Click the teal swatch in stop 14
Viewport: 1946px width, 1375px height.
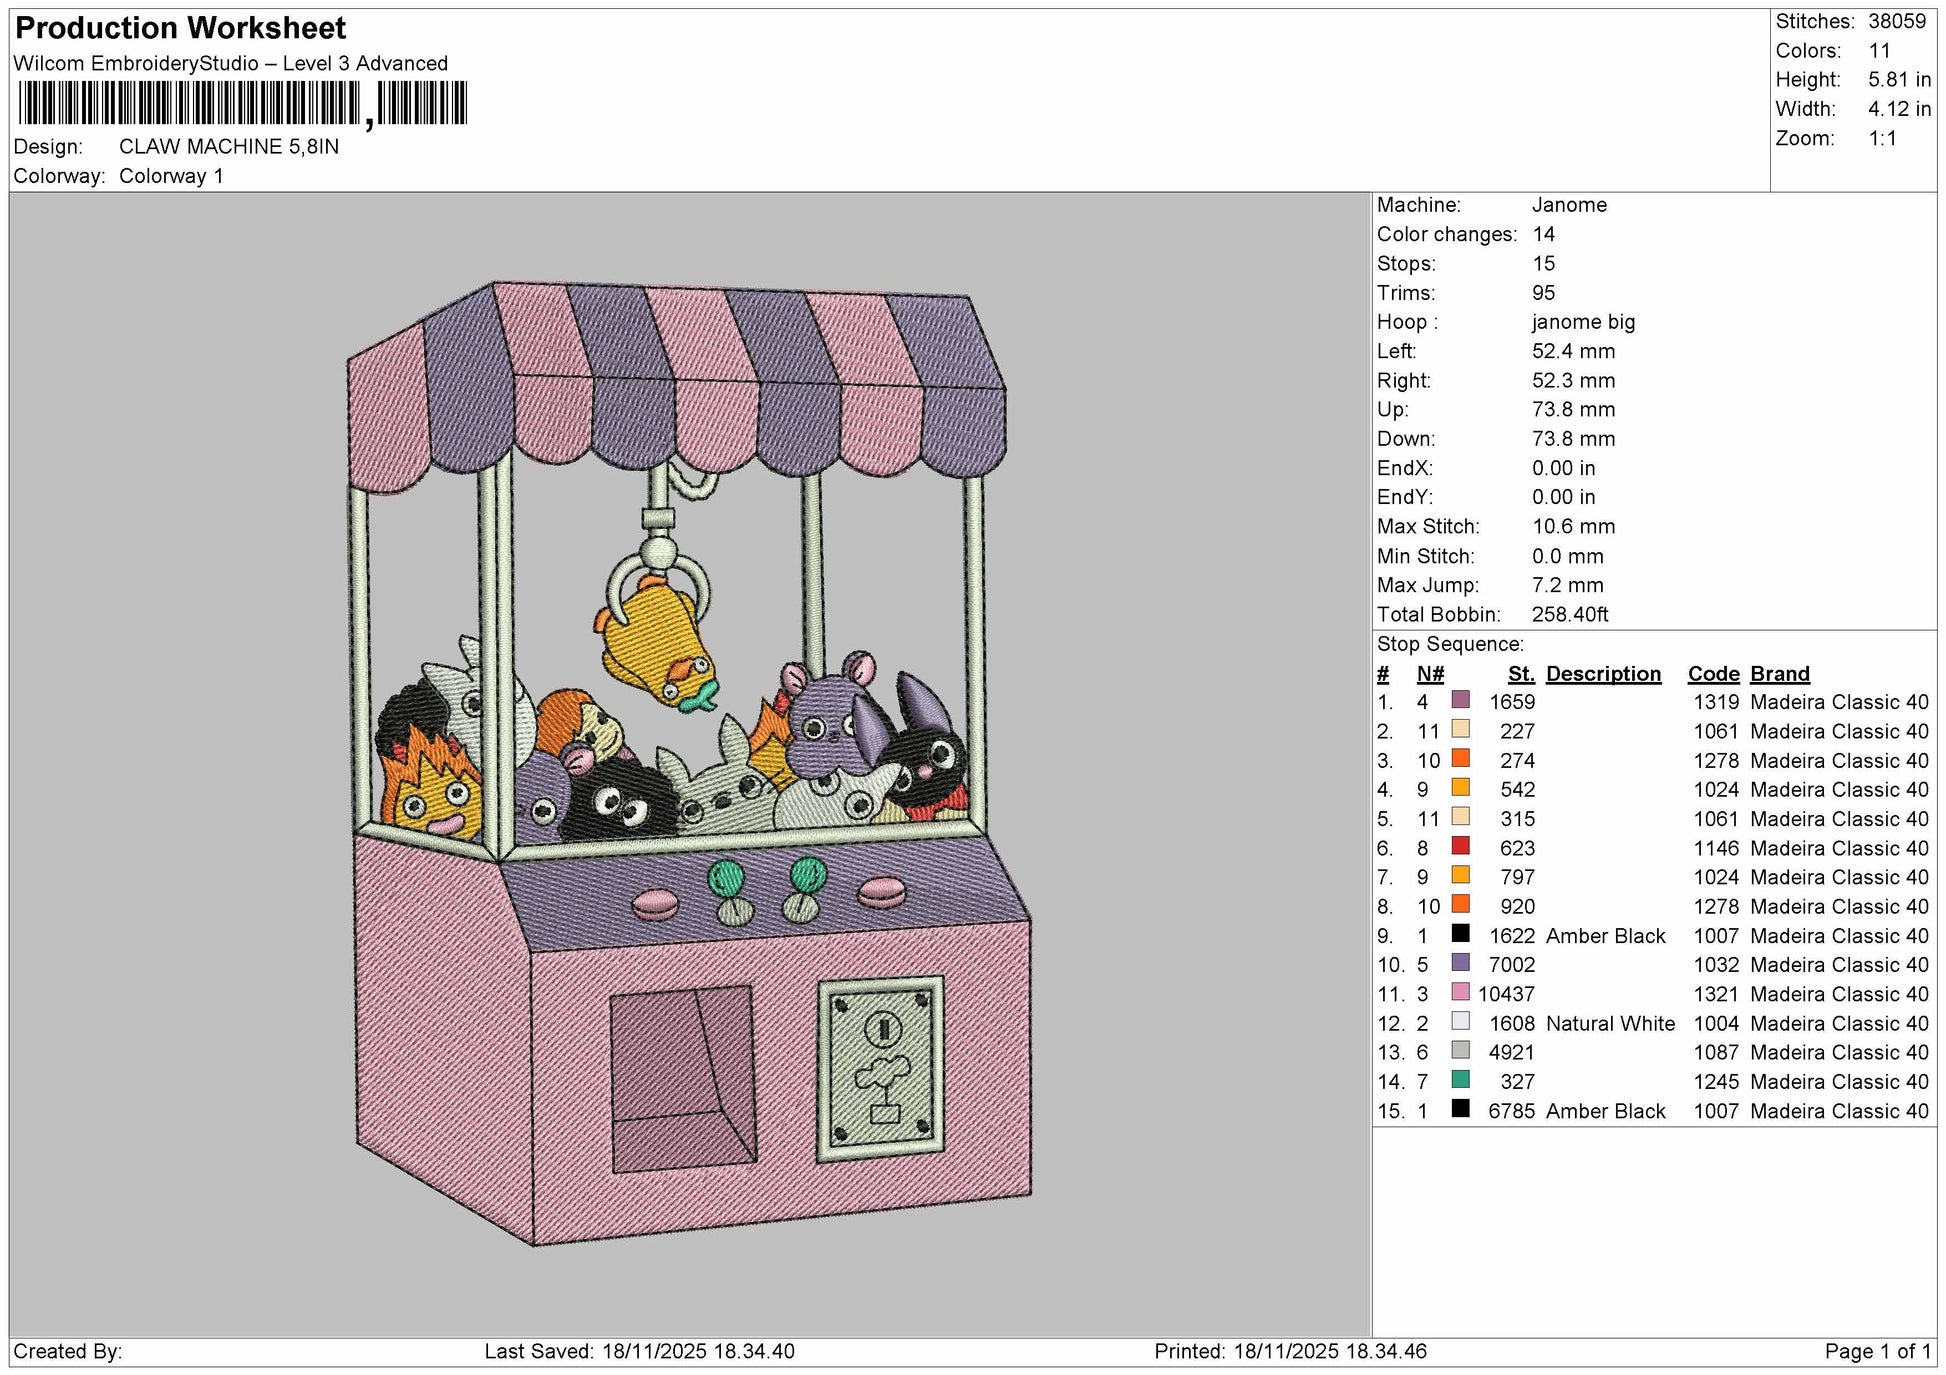[x=1460, y=1080]
